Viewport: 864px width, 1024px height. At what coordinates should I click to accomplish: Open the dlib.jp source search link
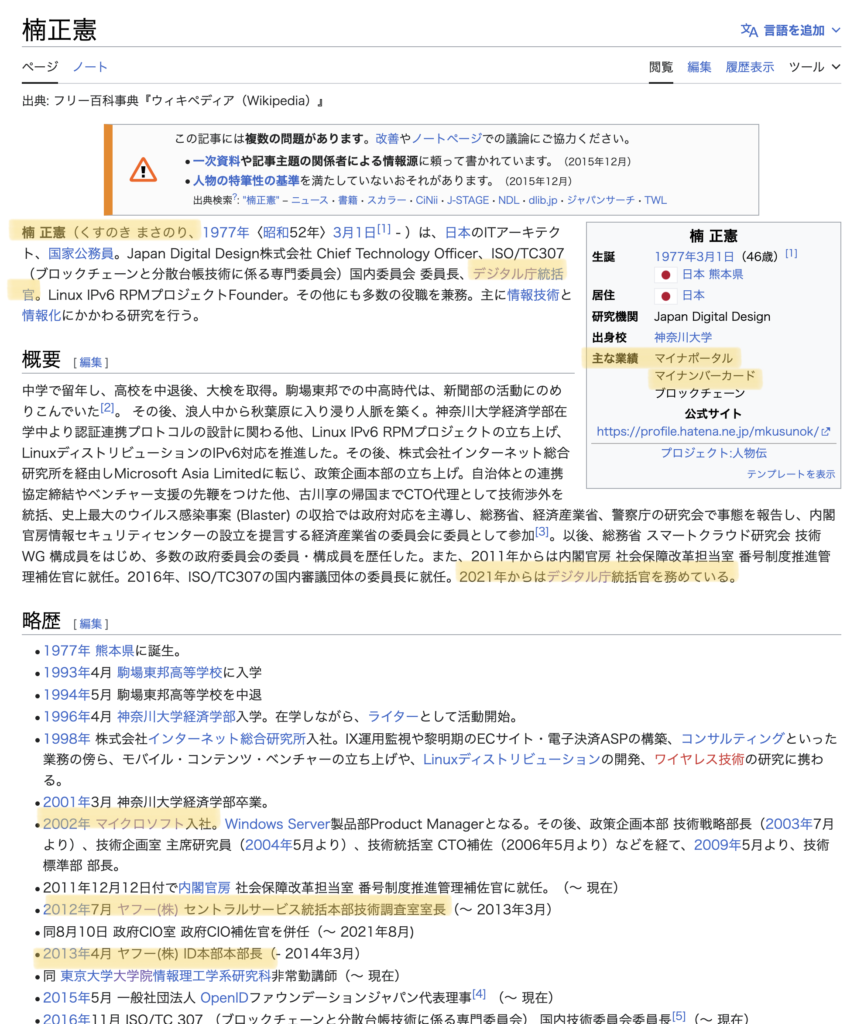[x=543, y=200]
